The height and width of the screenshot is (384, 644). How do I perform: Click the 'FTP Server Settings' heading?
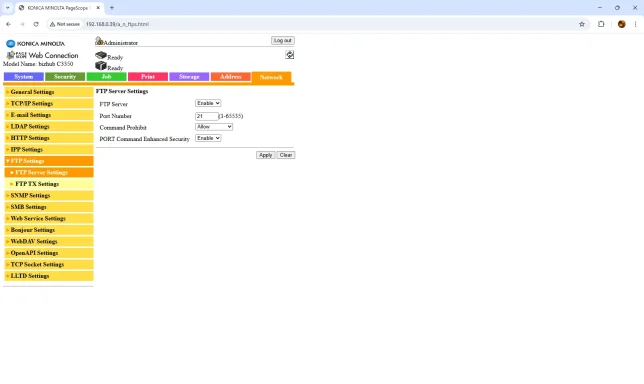(122, 91)
